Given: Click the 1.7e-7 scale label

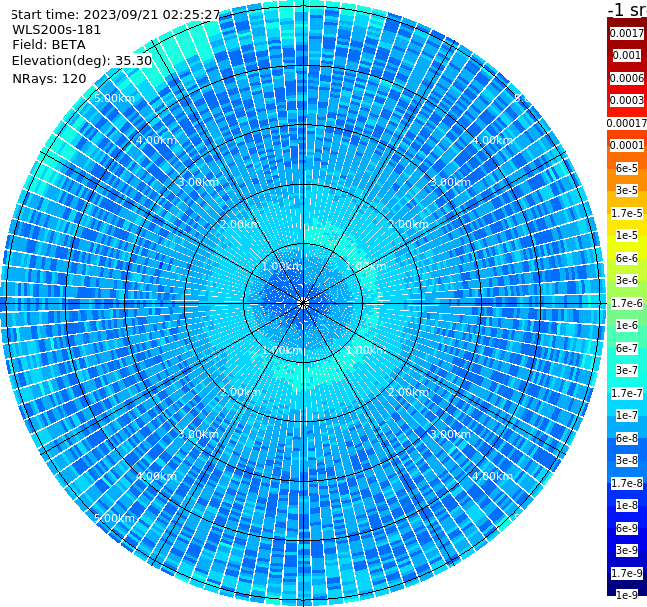Looking at the screenshot, I should pyautogui.click(x=627, y=393).
